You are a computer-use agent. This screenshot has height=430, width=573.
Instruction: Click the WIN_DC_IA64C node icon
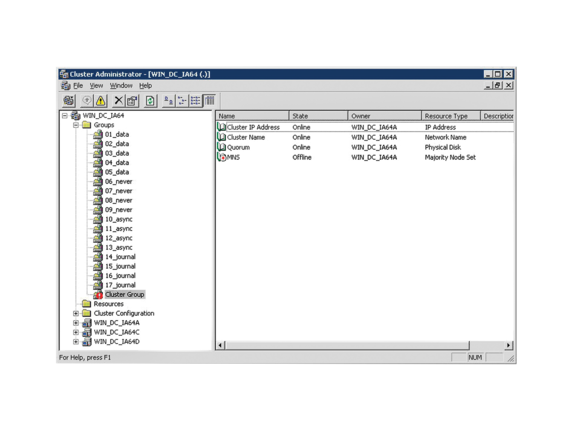click(x=87, y=332)
